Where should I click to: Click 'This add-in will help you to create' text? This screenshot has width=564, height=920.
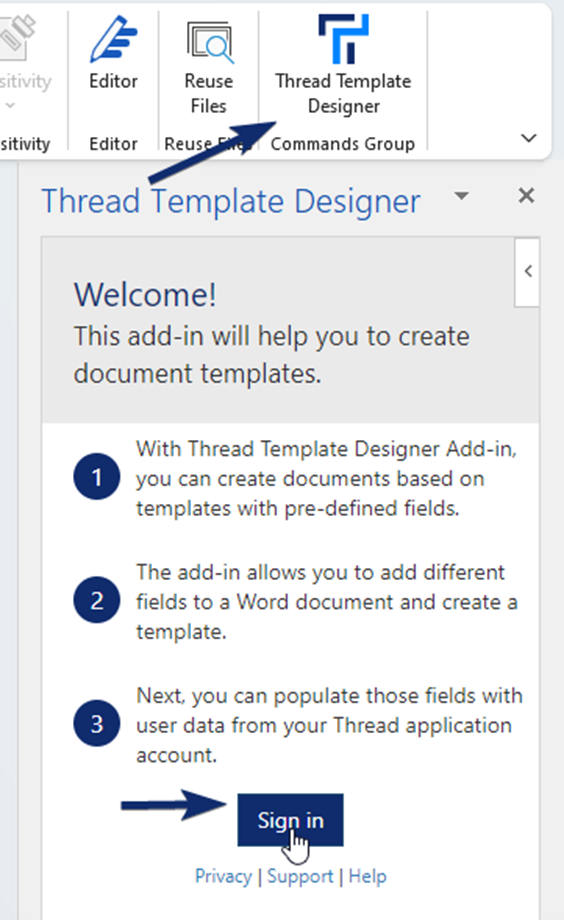click(x=272, y=337)
